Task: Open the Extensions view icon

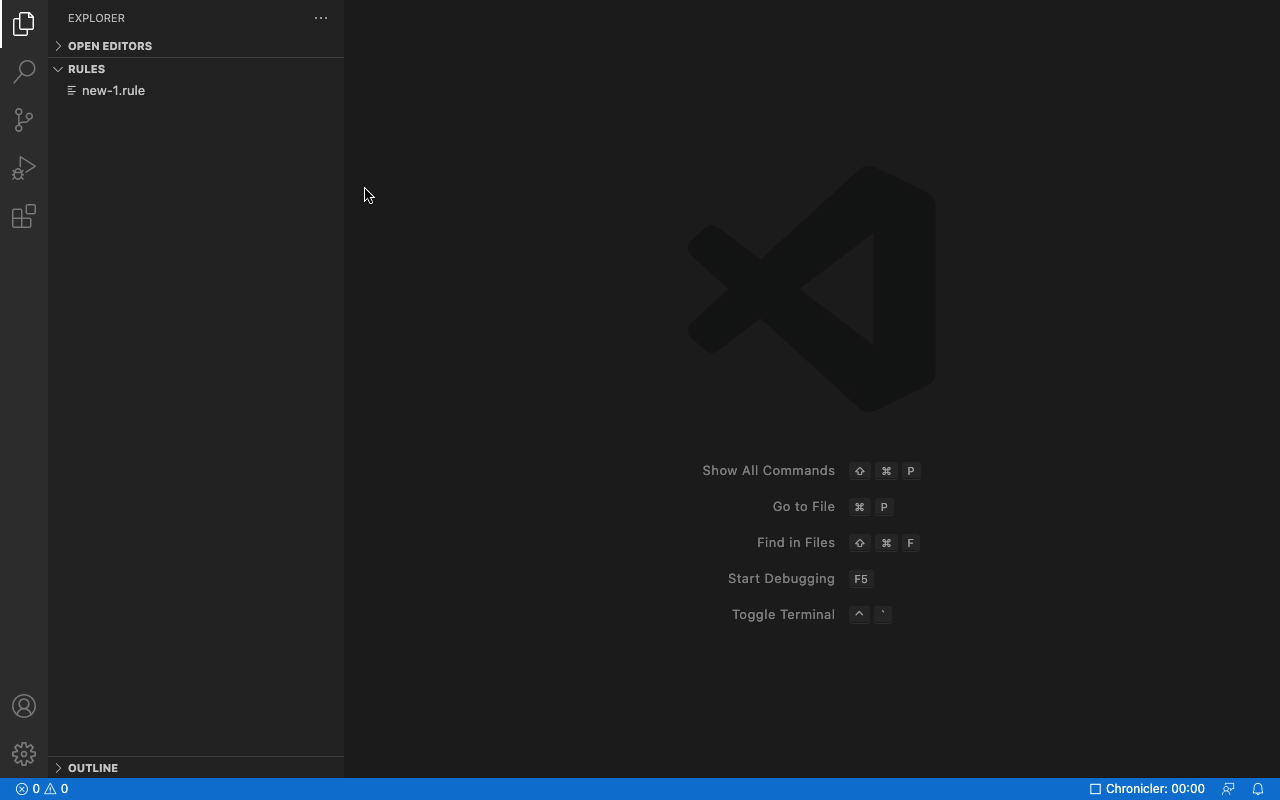Action: point(24,216)
